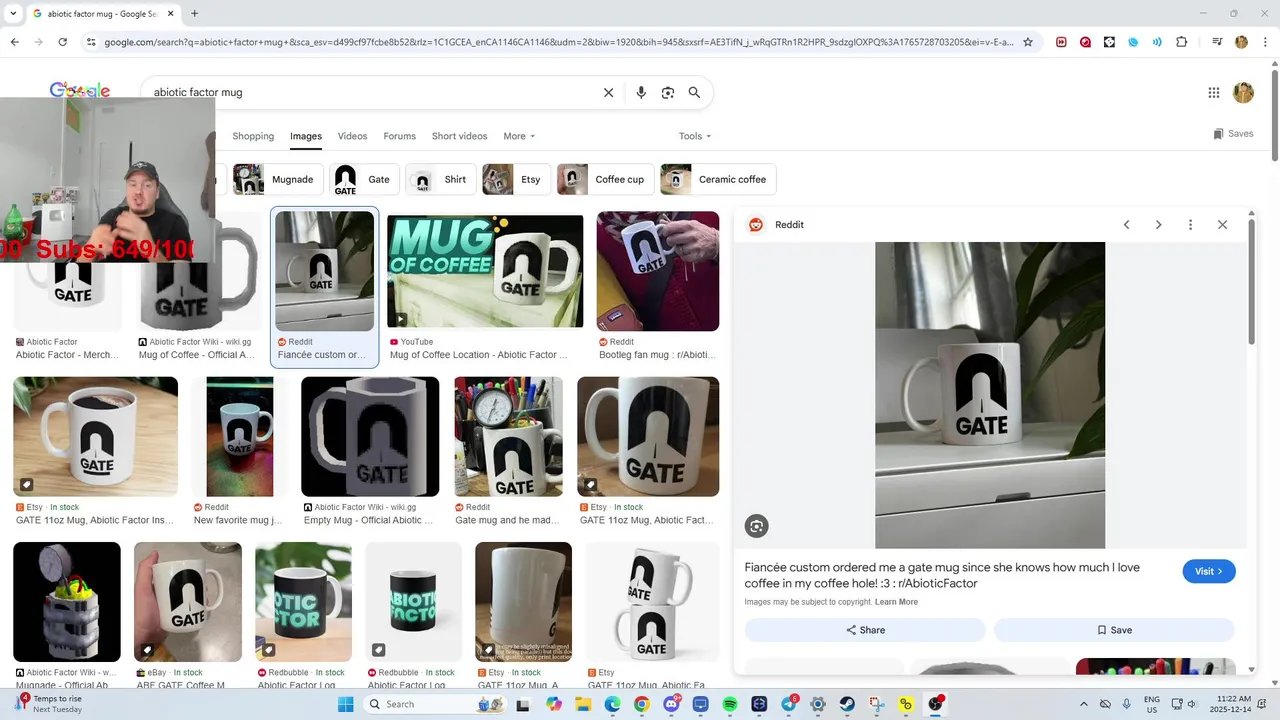
Task: Open the Learn More copyright link
Action: pyautogui.click(x=896, y=602)
